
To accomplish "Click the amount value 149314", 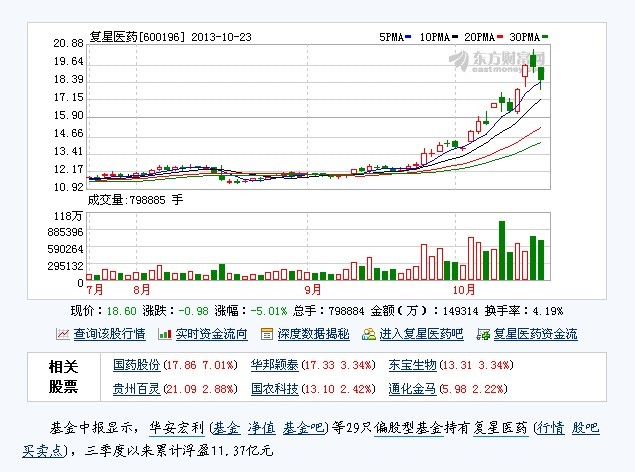I will click(x=460, y=311).
